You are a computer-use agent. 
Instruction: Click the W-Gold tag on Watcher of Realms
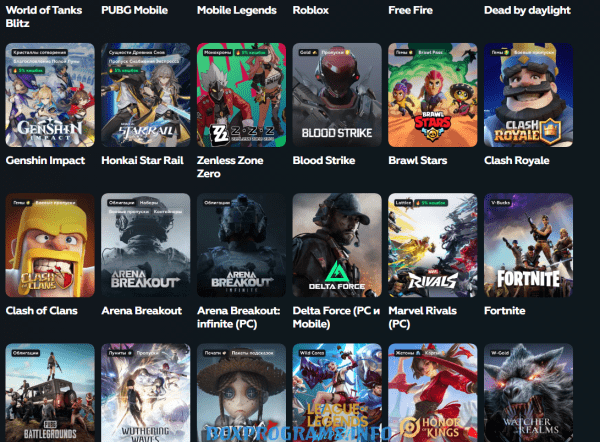coord(500,353)
